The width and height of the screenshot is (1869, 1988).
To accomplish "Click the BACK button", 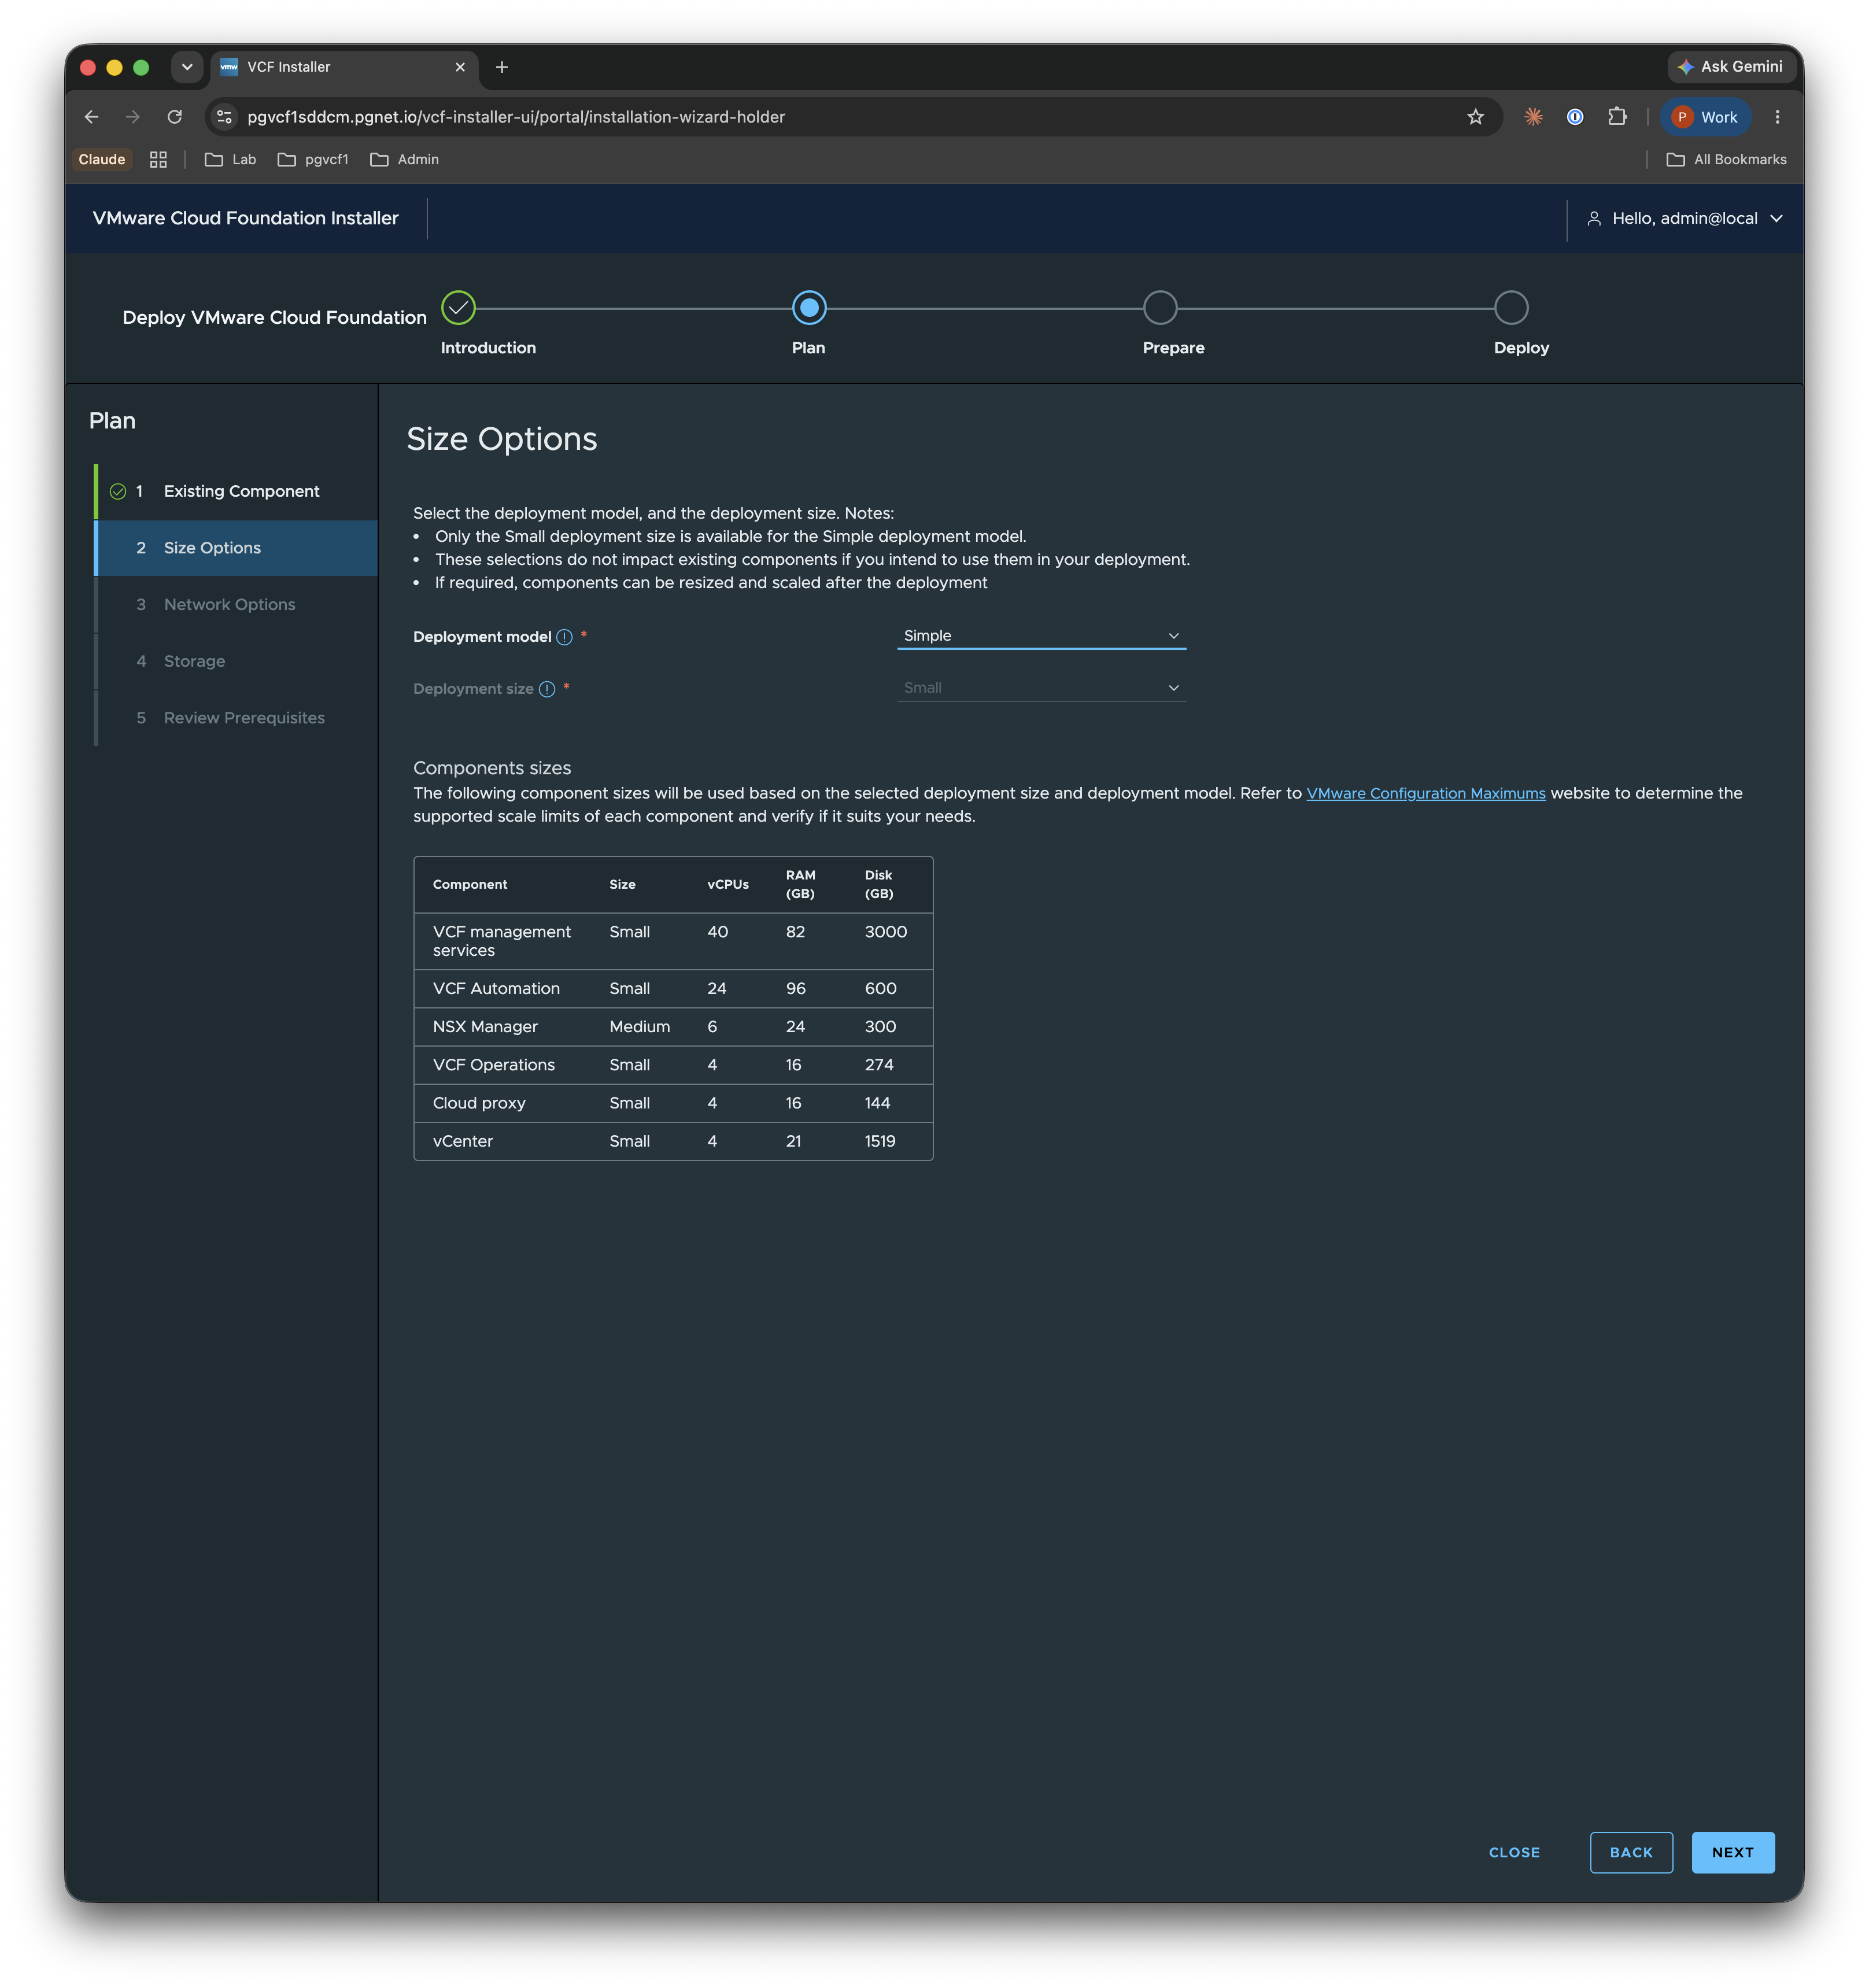I will pos(1631,1852).
